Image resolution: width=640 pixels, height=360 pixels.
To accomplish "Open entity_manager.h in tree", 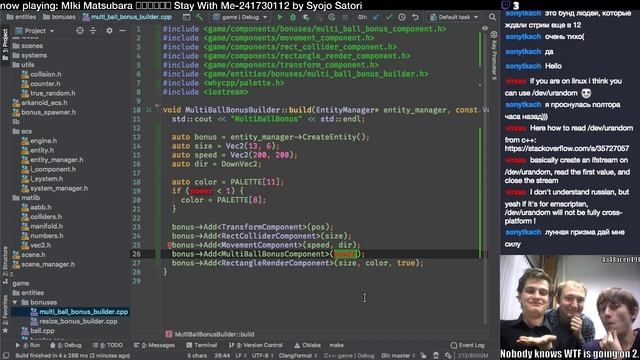I will click(x=52, y=160).
